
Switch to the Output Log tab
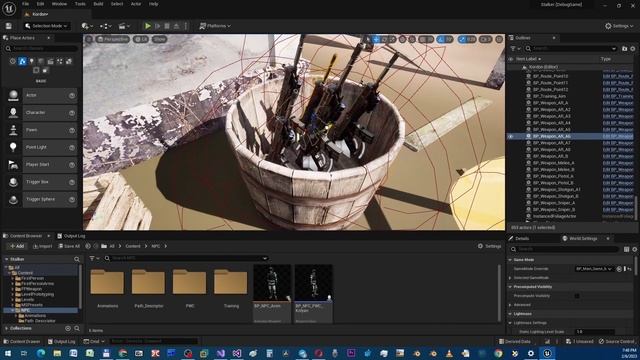coord(71,236)
